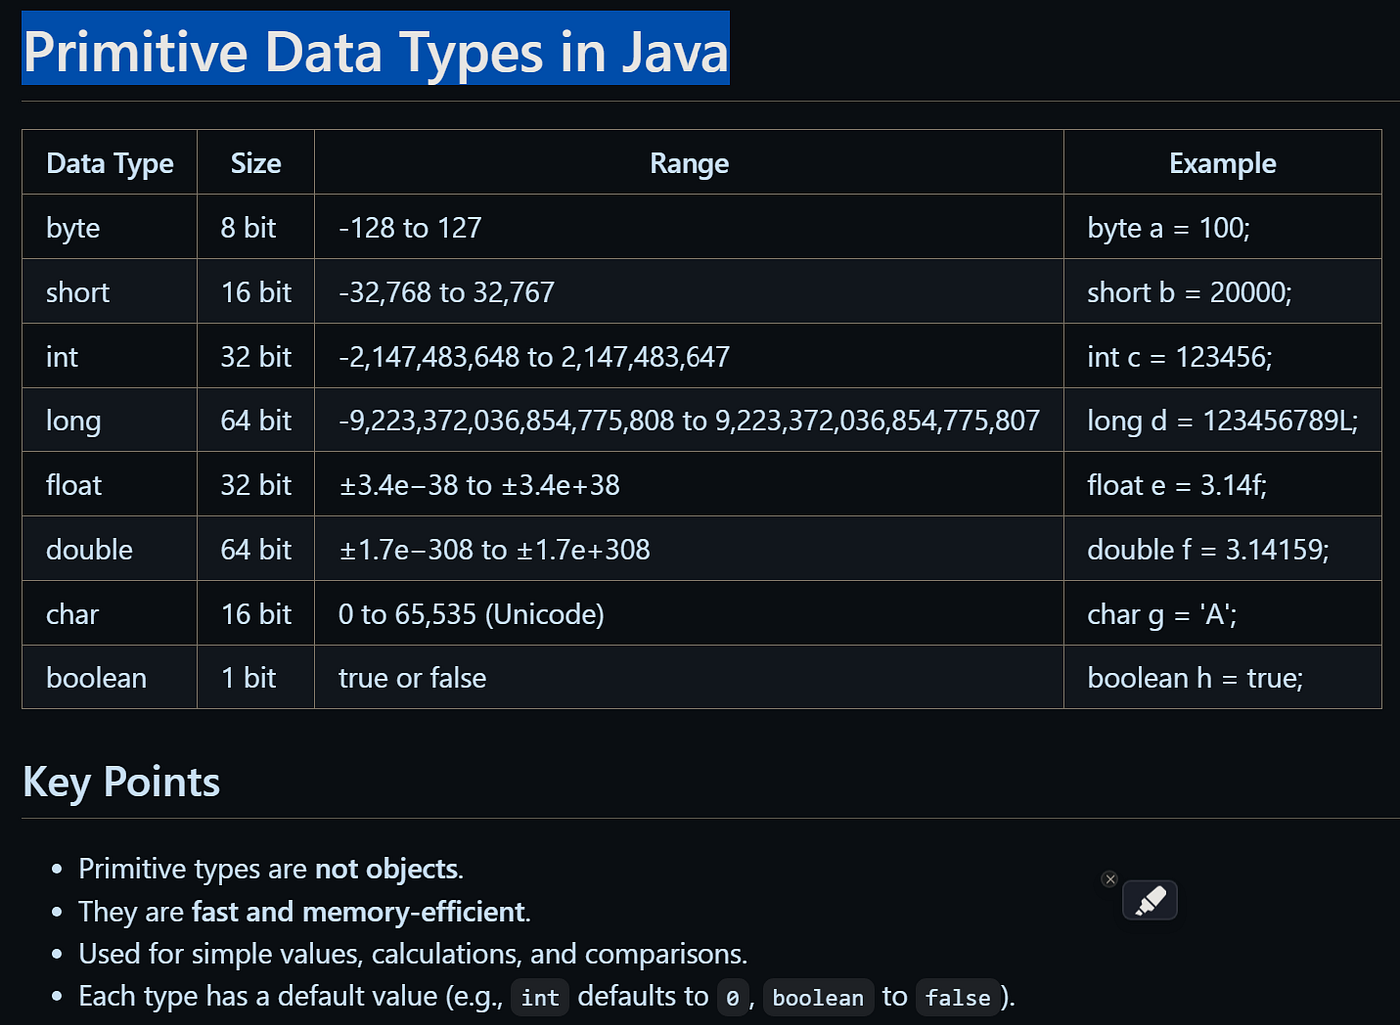Click the Data Type column header
This screenshot has width=1400, height=1025.
pos(110,163)
